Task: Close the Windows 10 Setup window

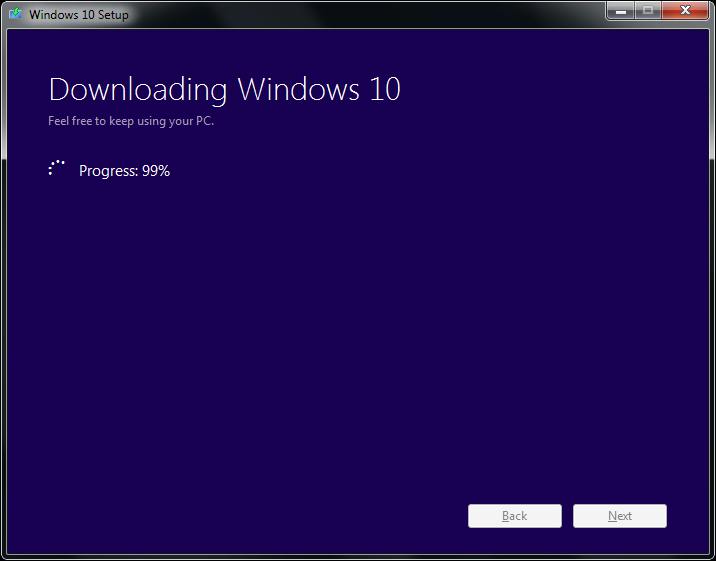Action: (685, 10)
